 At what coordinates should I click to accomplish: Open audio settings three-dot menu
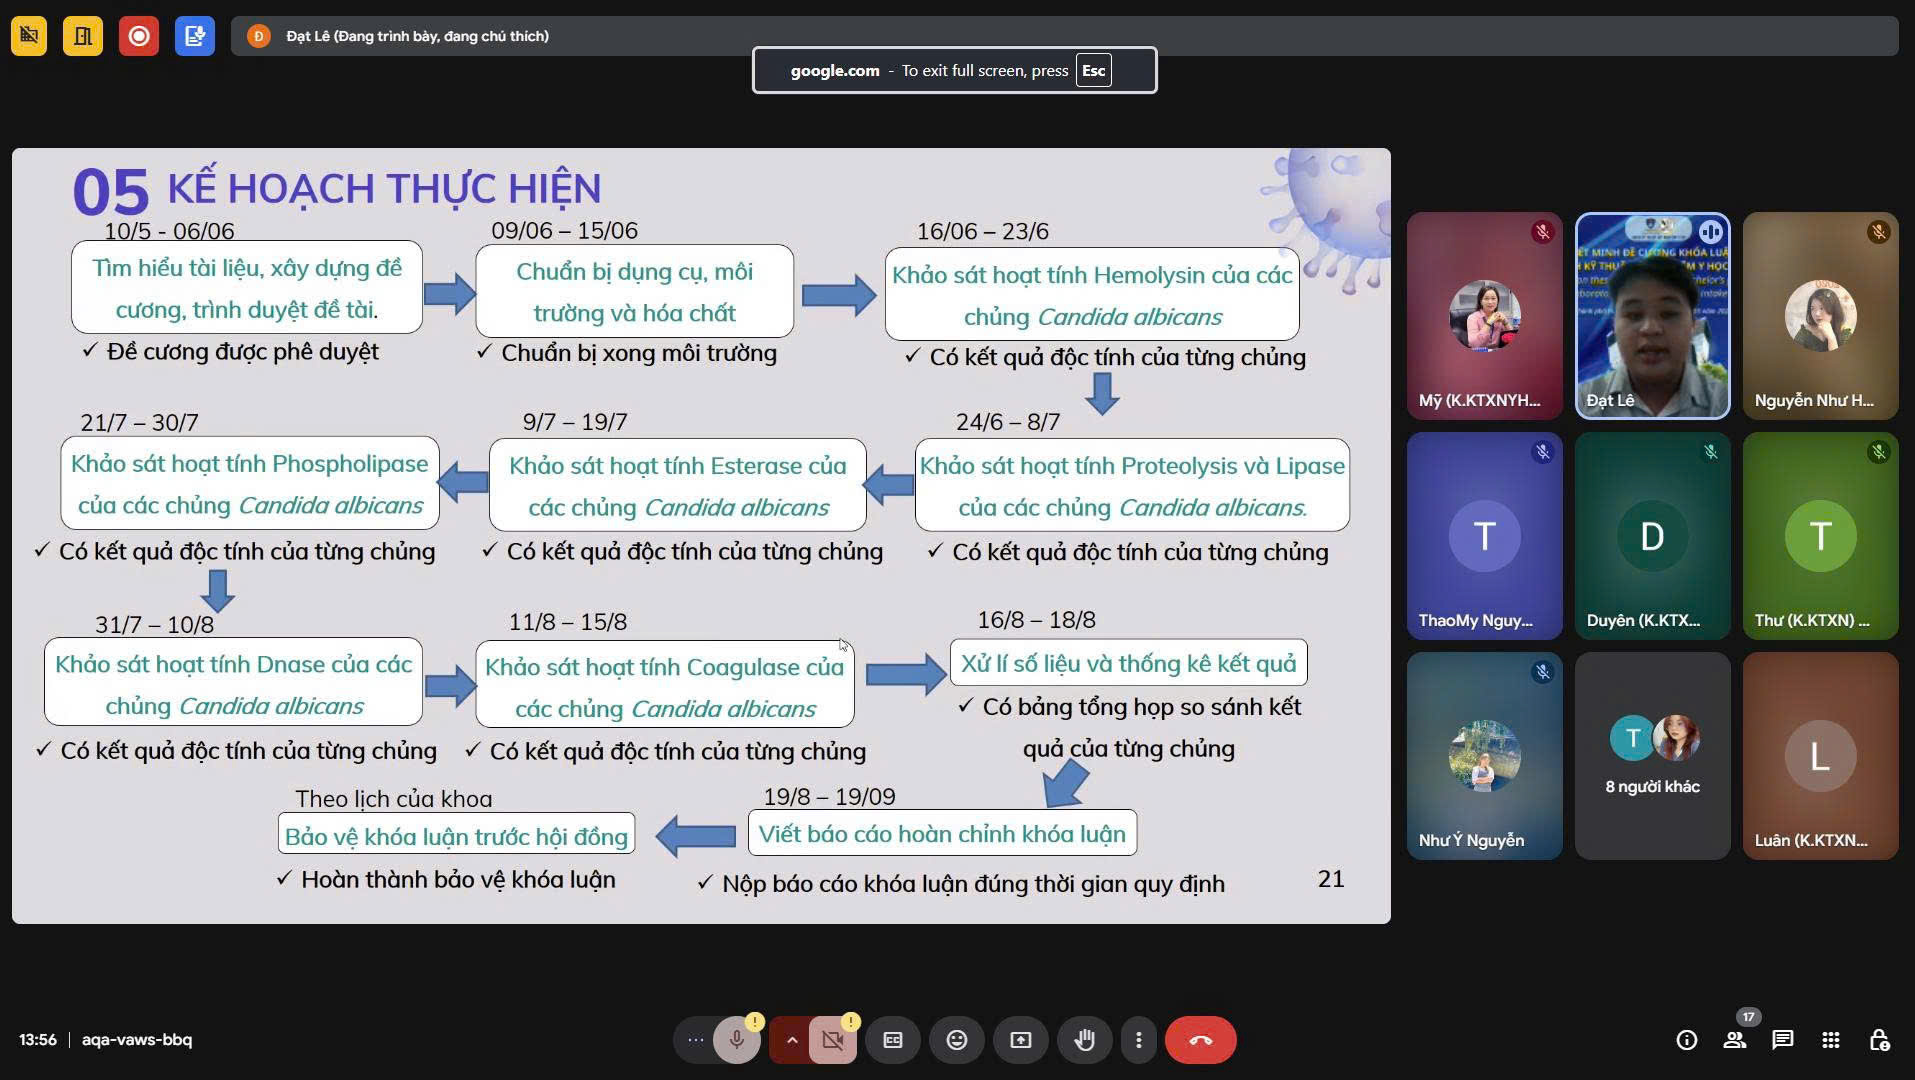695,1040
